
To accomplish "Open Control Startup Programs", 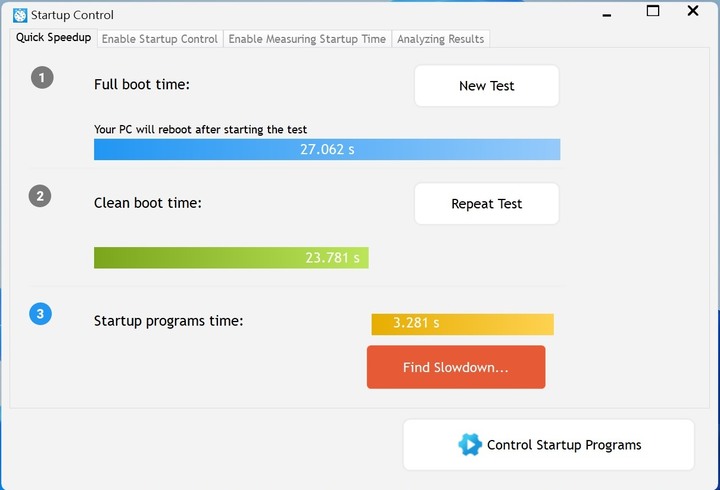I will coord(549,445).
